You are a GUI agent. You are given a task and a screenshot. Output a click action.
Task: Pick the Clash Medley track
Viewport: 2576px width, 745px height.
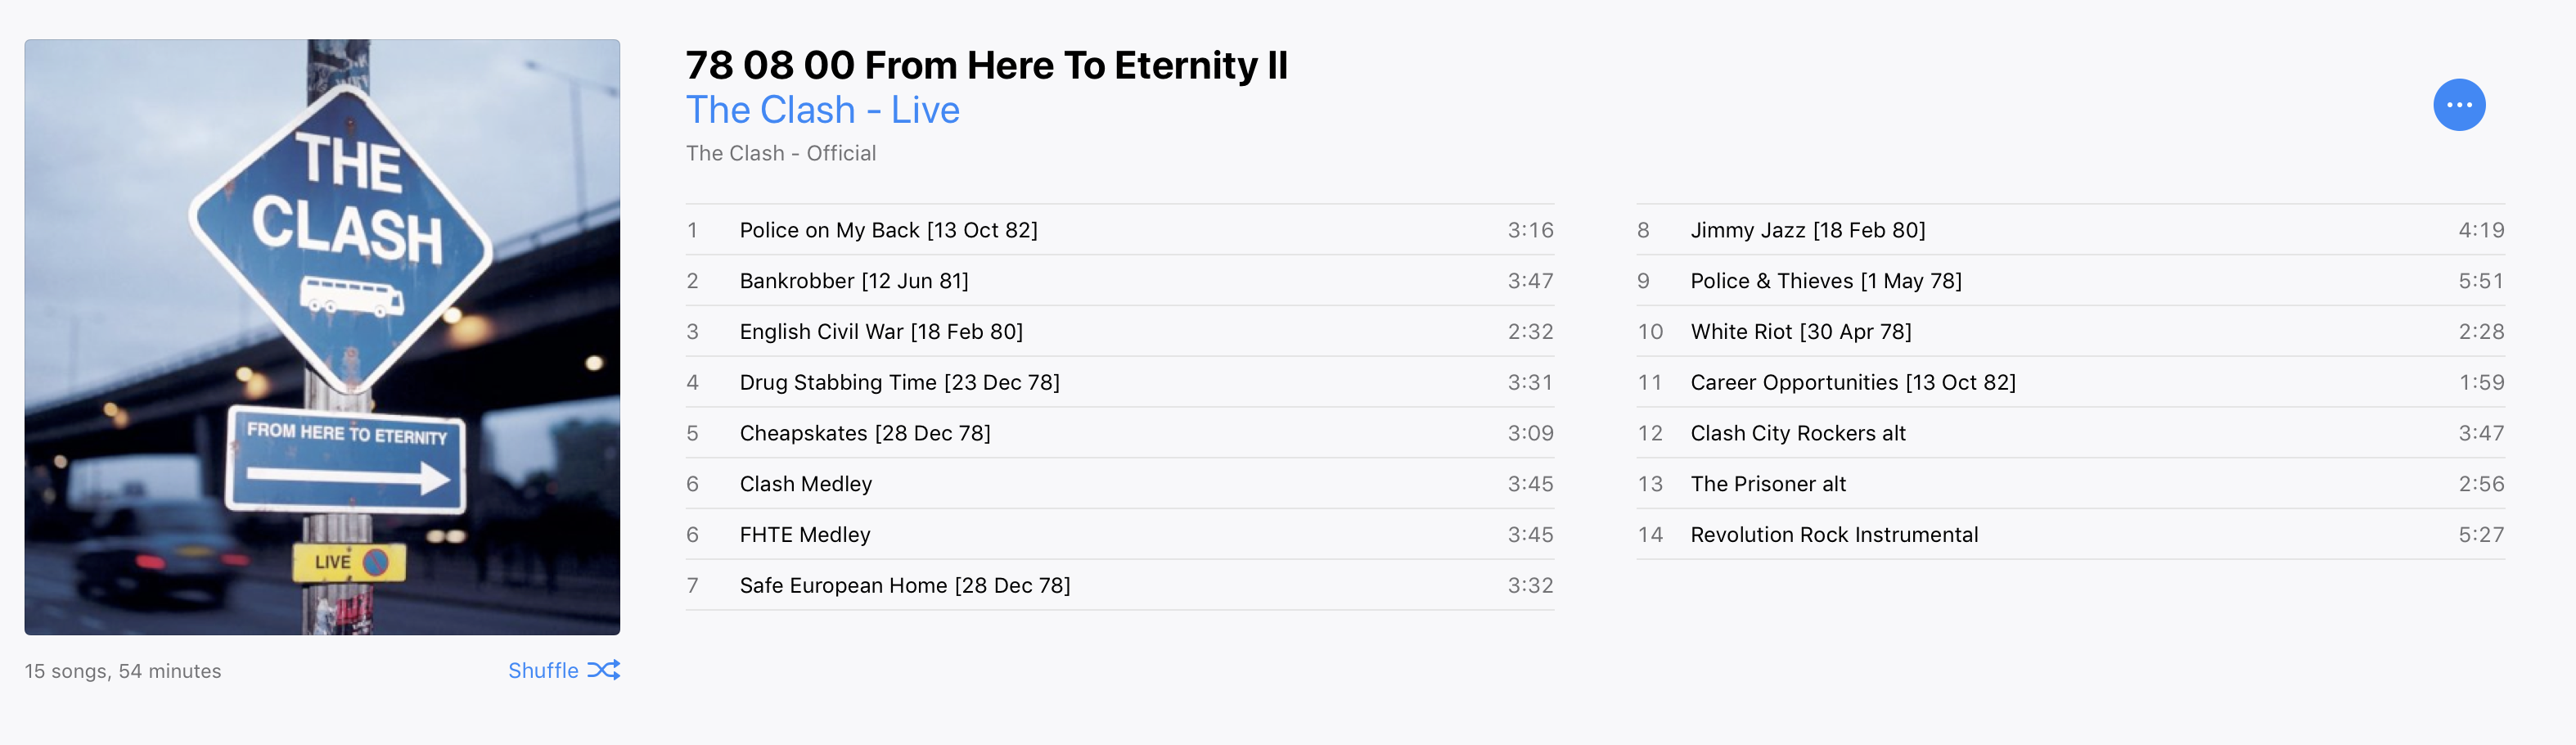[1119, 484]
